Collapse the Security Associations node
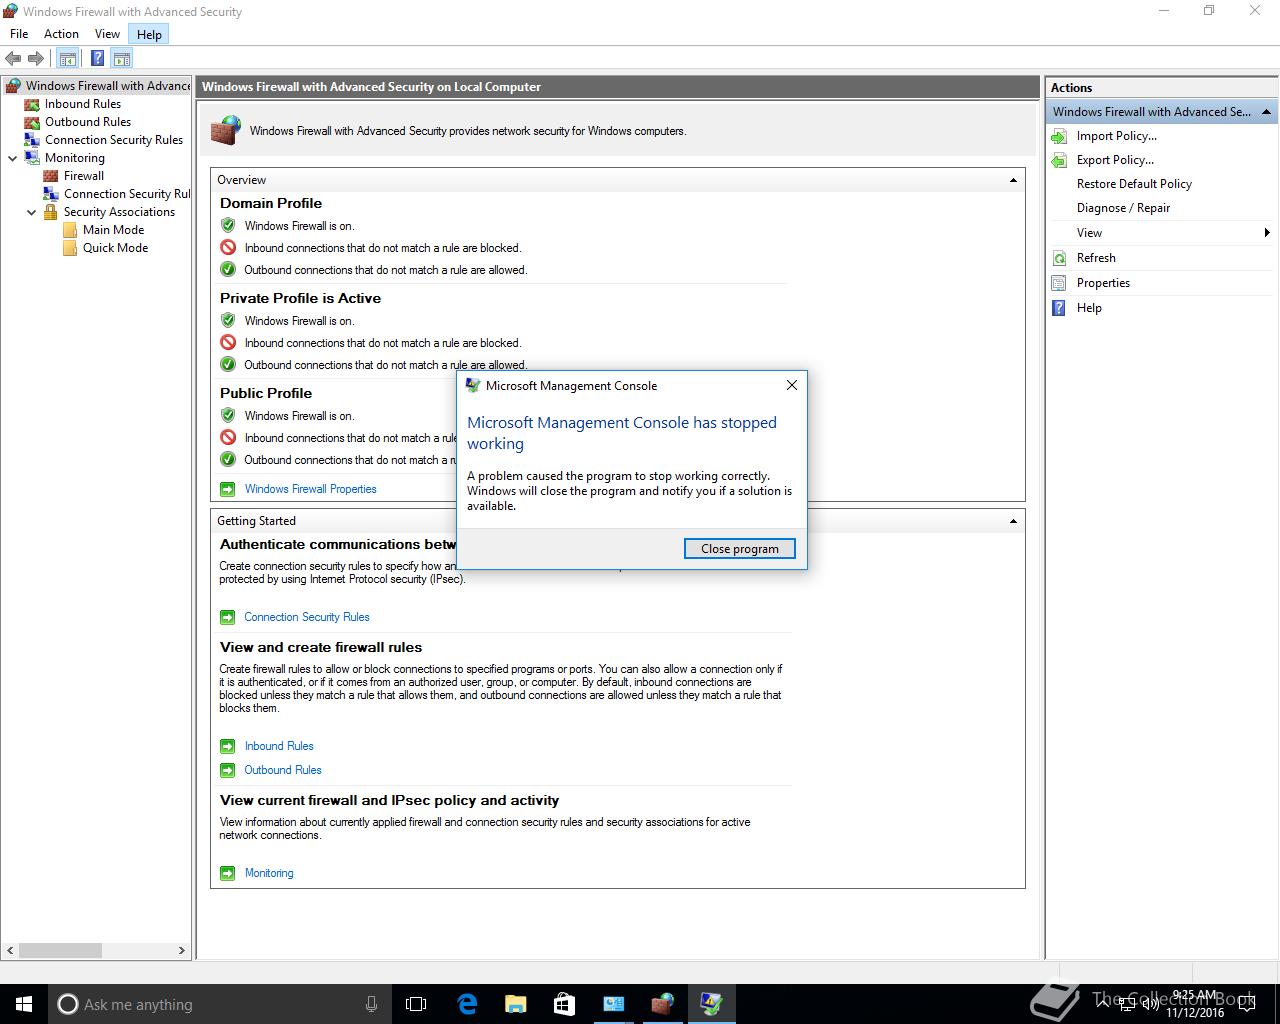 tap(32, 212)
